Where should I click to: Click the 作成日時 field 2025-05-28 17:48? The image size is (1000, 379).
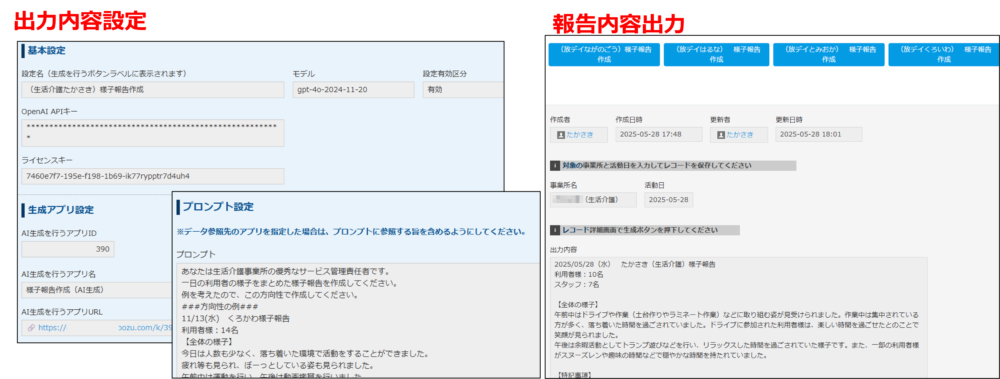pos(659,135)
